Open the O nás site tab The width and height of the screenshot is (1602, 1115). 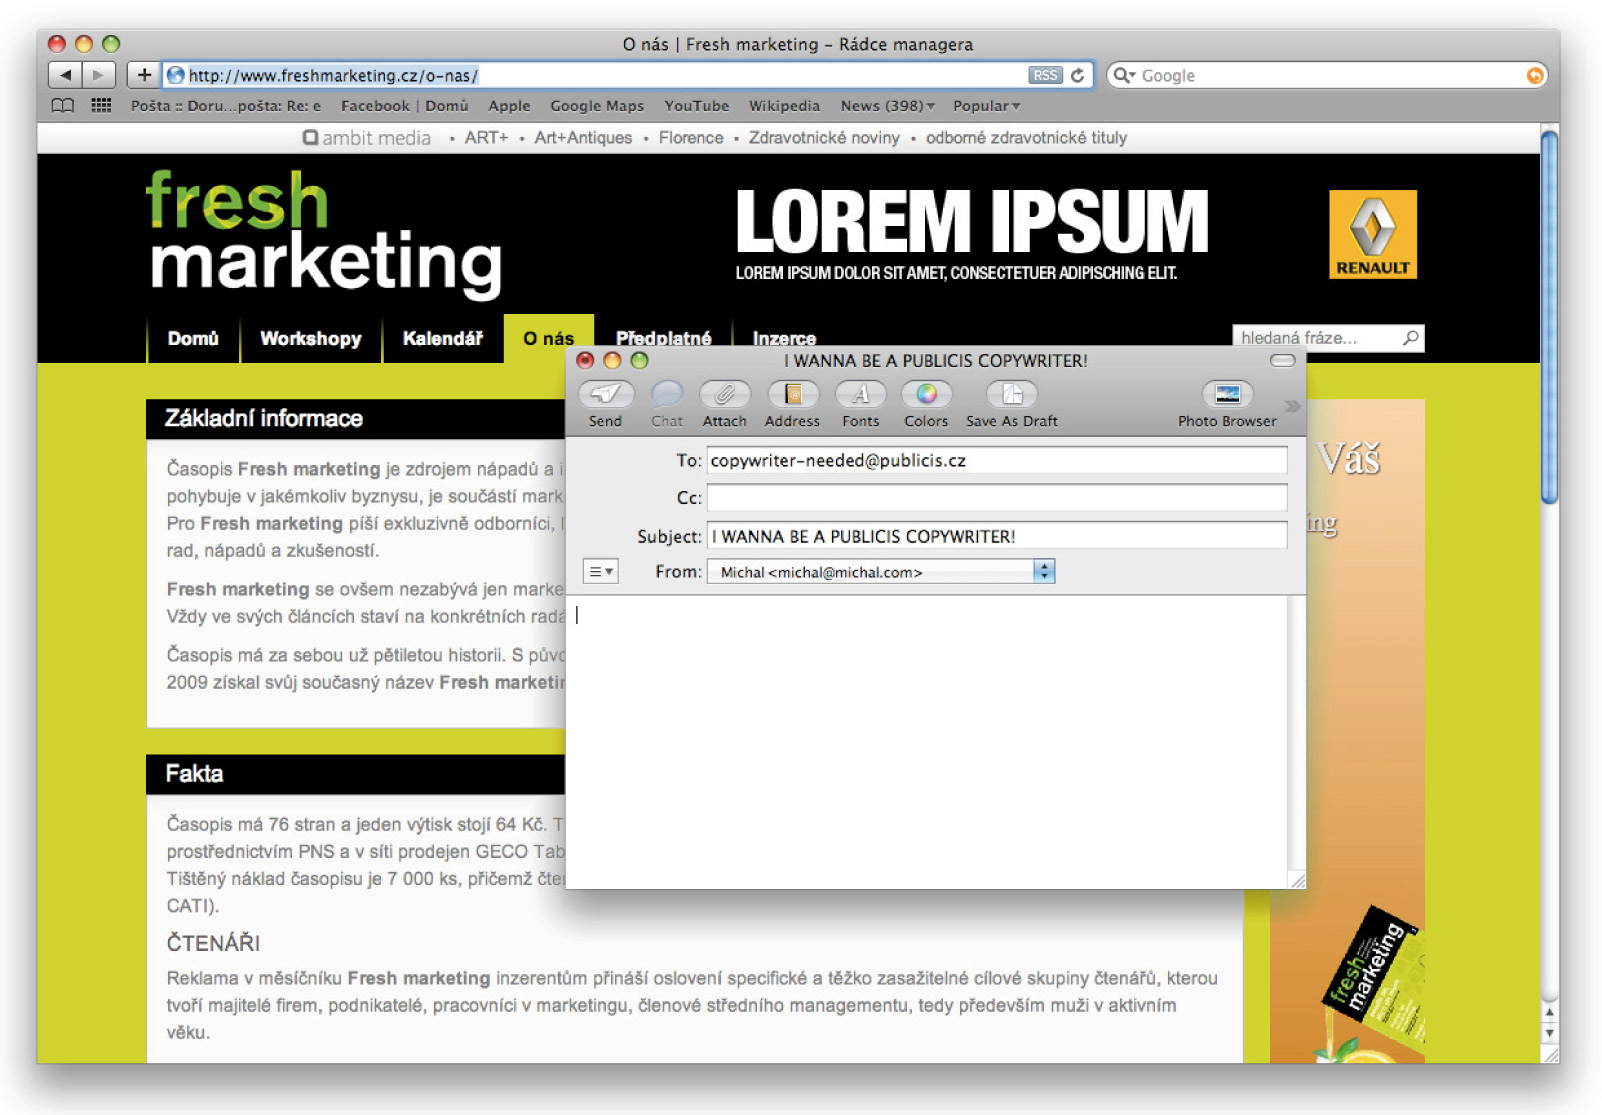point(548,338)
